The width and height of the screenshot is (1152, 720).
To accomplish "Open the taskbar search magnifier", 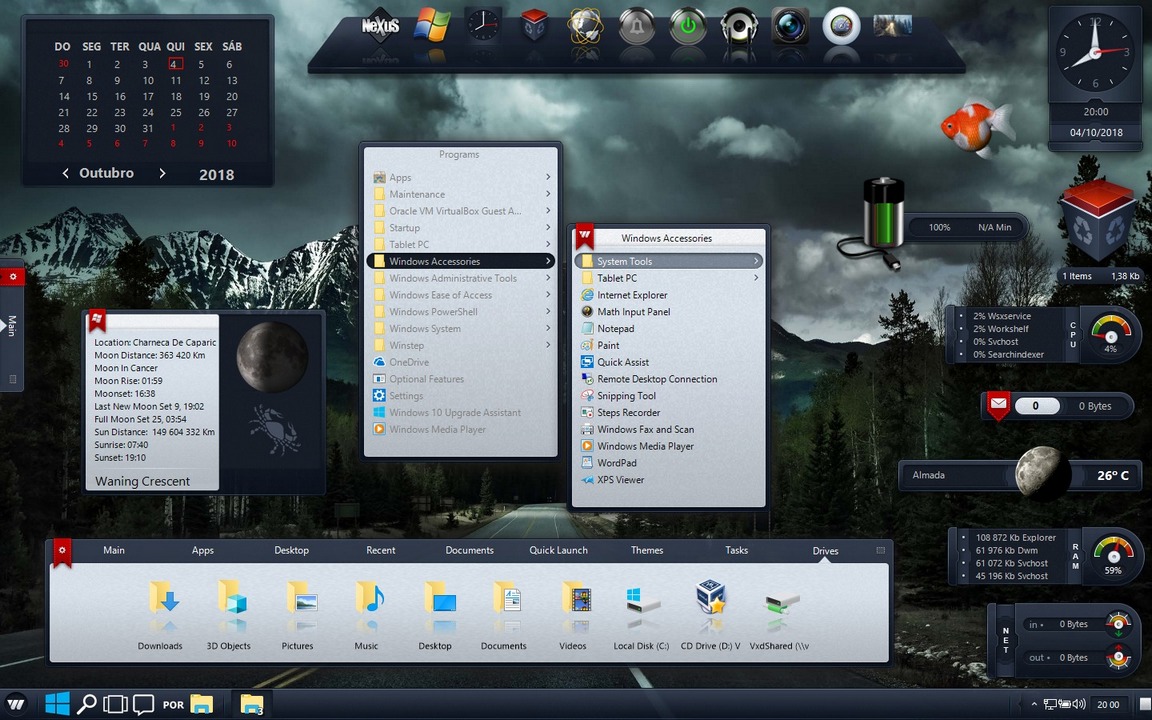I will click(x=87, y=704).
